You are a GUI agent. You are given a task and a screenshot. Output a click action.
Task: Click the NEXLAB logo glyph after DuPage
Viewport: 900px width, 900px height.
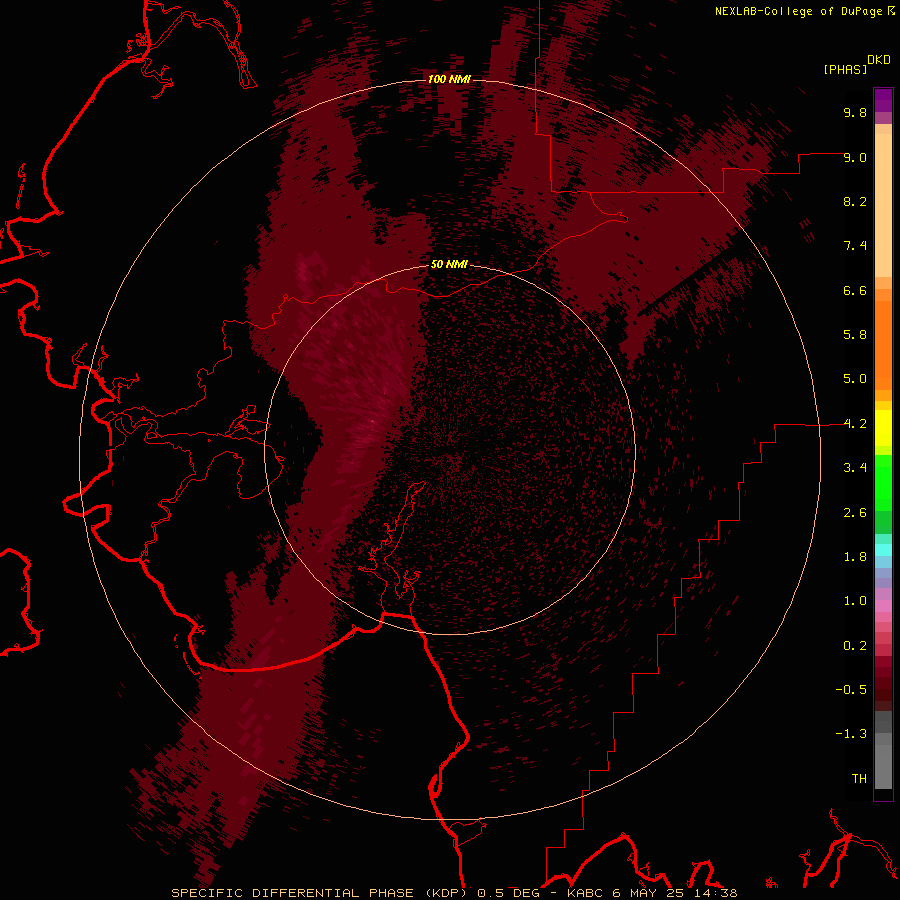point(891,11)
